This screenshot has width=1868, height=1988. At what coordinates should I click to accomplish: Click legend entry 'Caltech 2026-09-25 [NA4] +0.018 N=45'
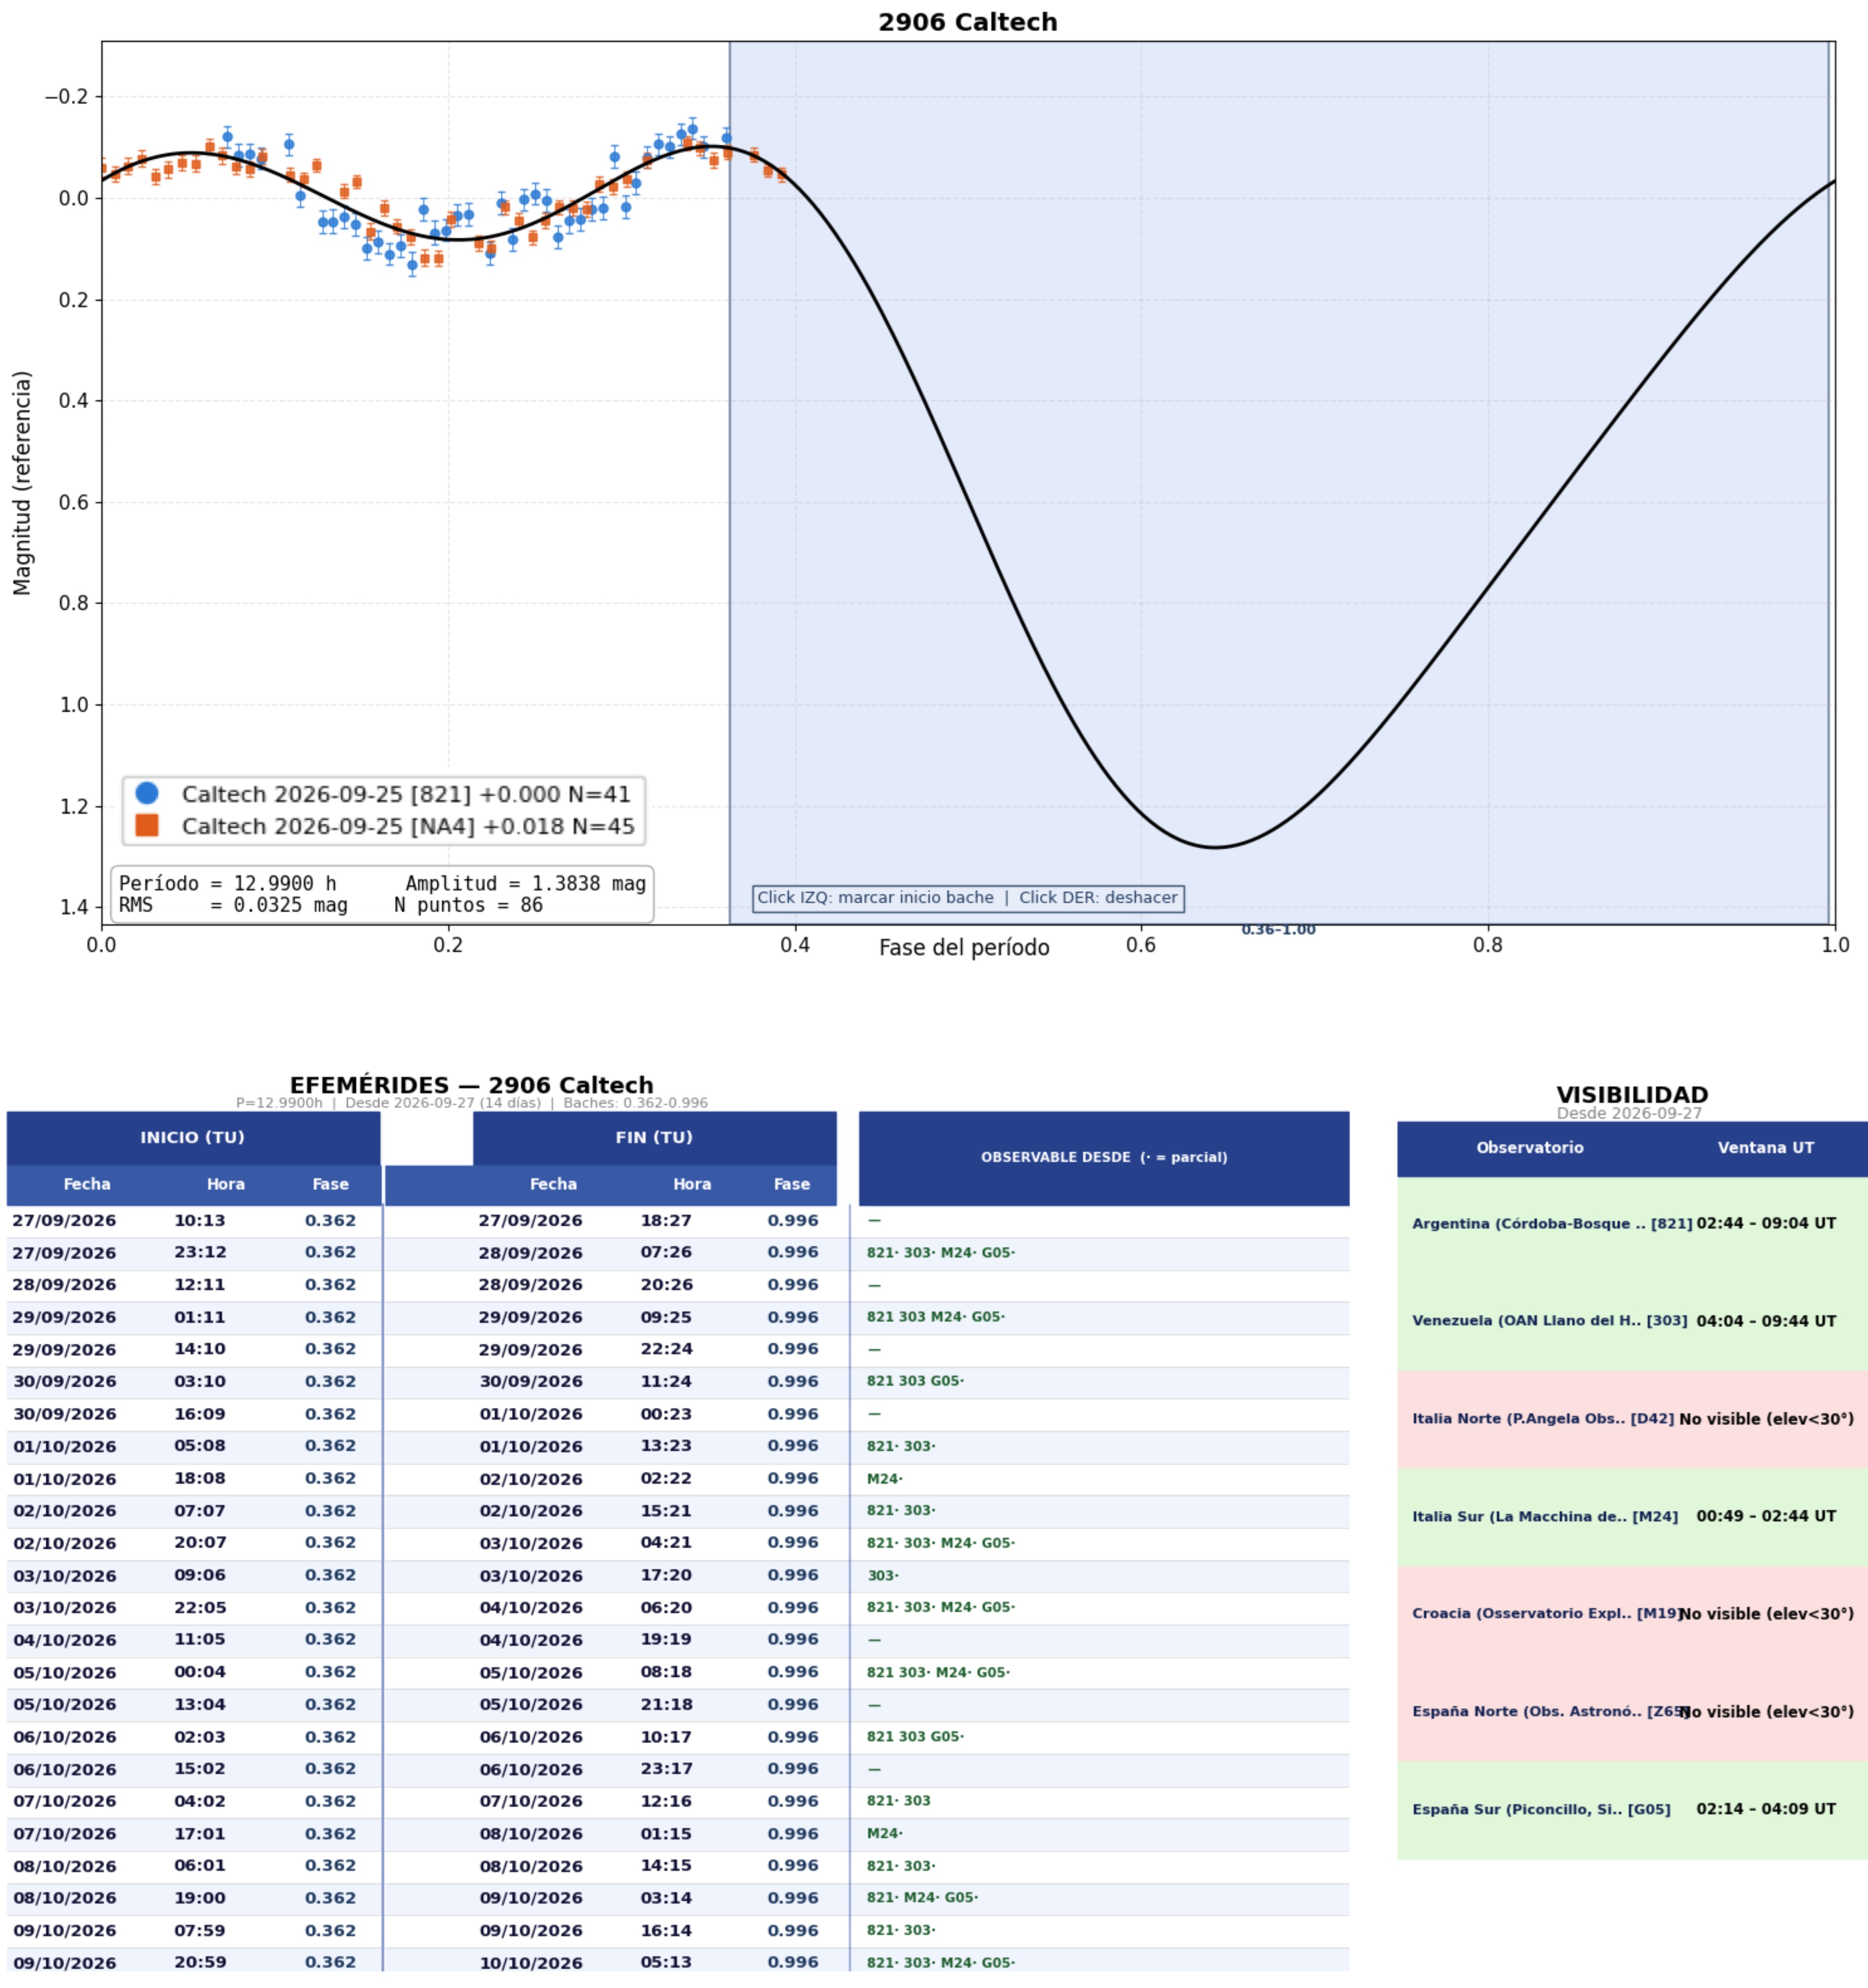408,826
